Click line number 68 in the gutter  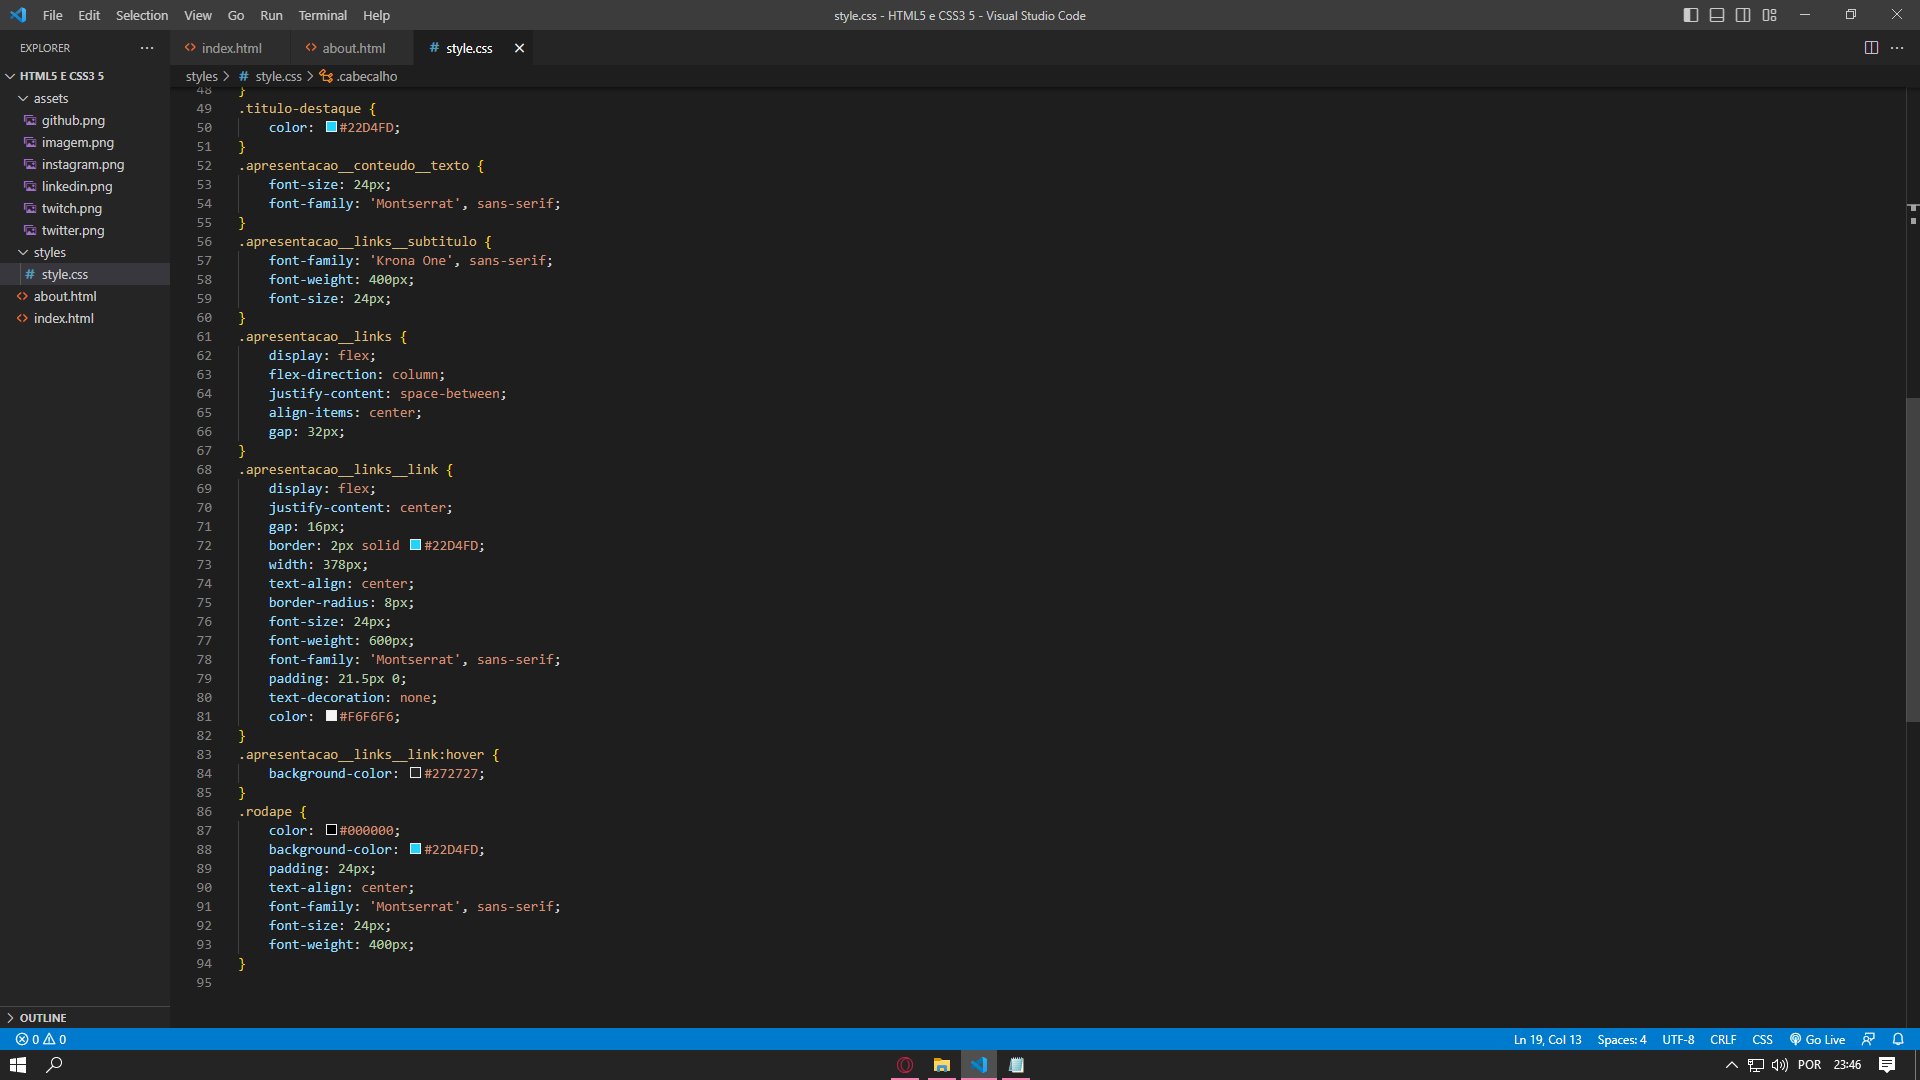coord(204,469)
